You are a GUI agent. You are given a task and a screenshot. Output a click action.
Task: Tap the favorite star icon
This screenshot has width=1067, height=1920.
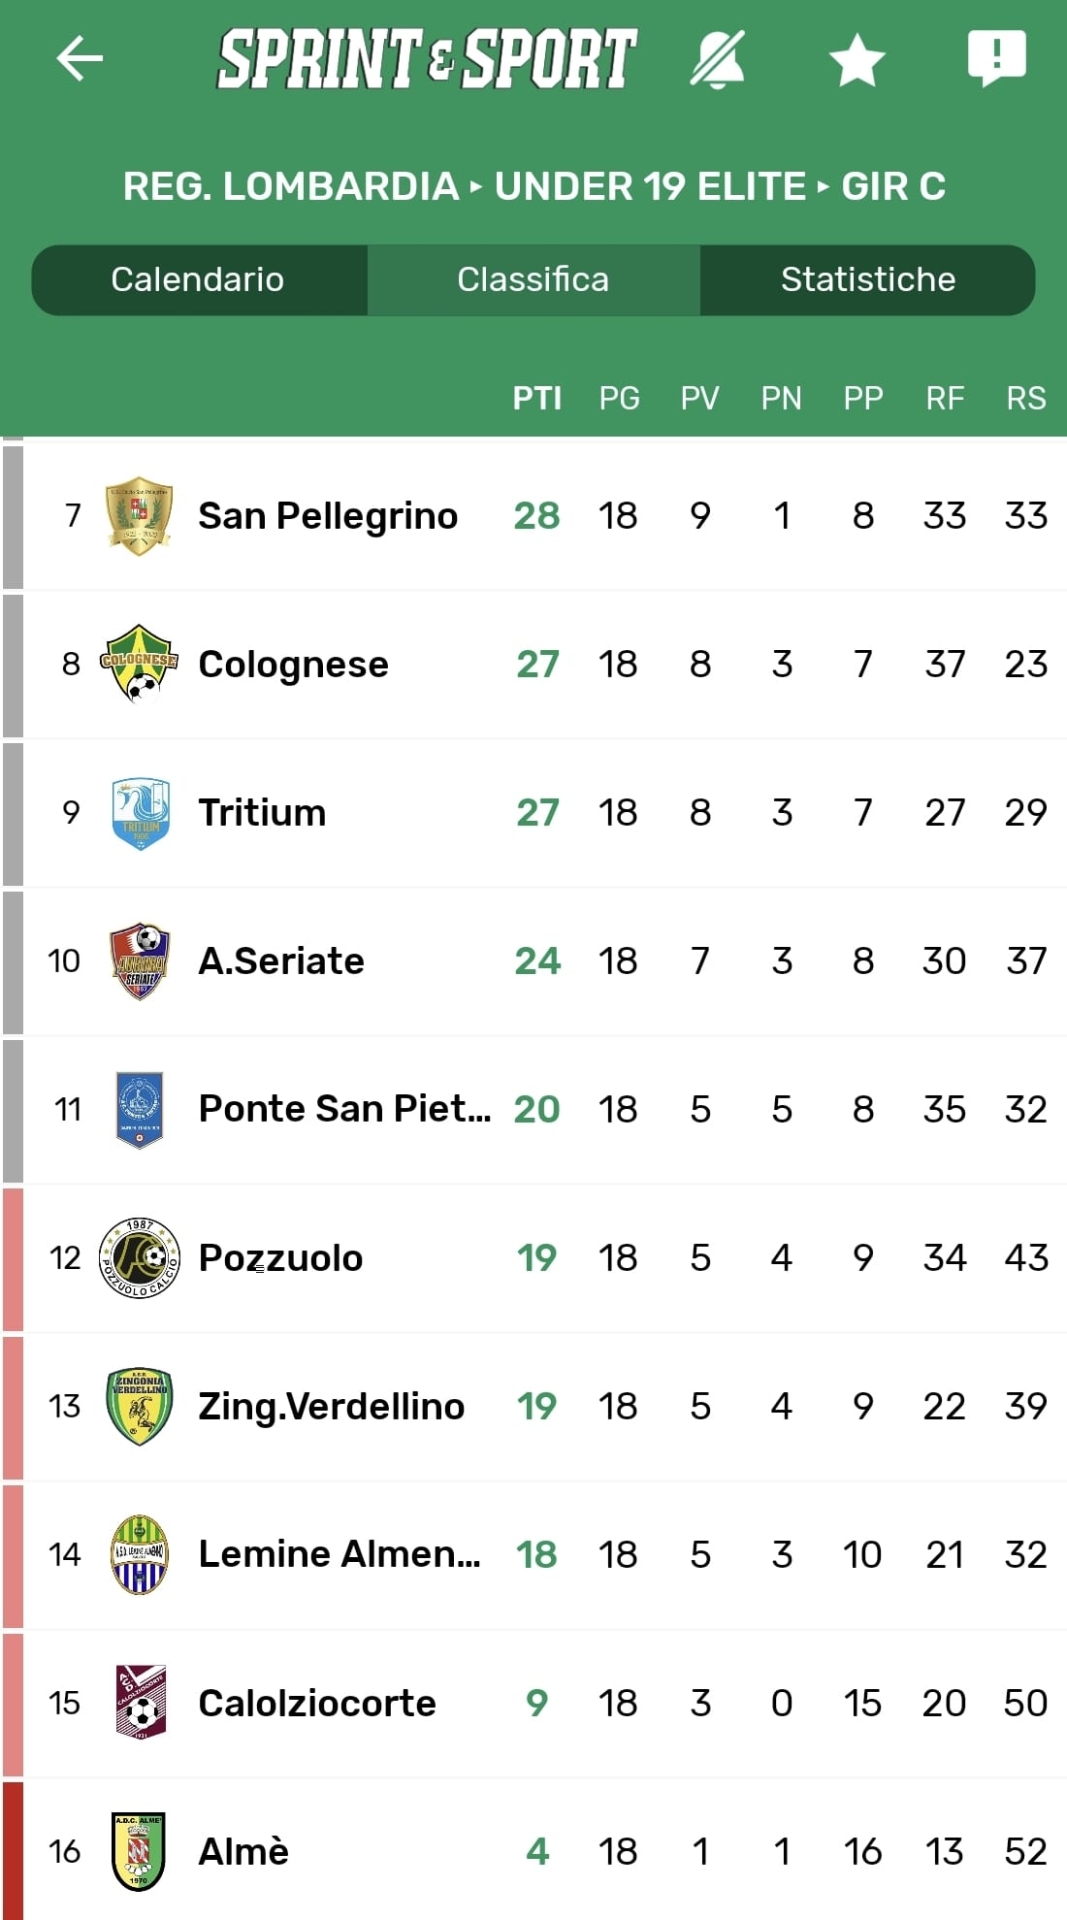pyautogui.click(x=857, y=60)
